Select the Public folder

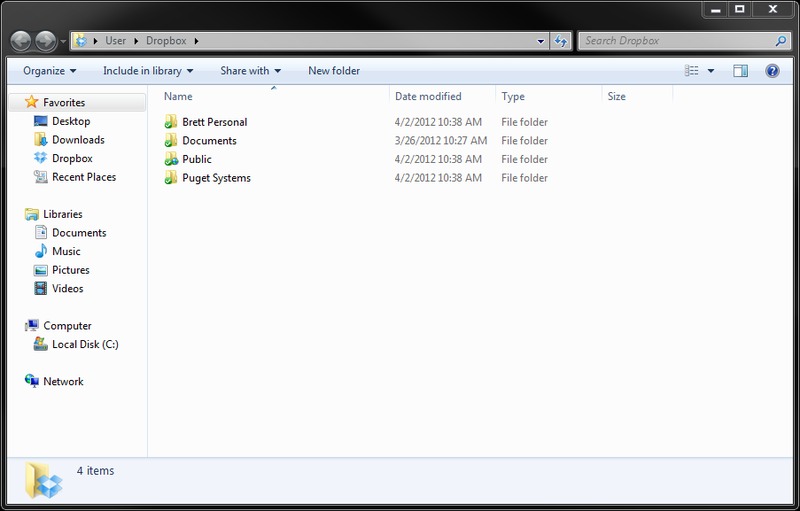click(197, 159)
